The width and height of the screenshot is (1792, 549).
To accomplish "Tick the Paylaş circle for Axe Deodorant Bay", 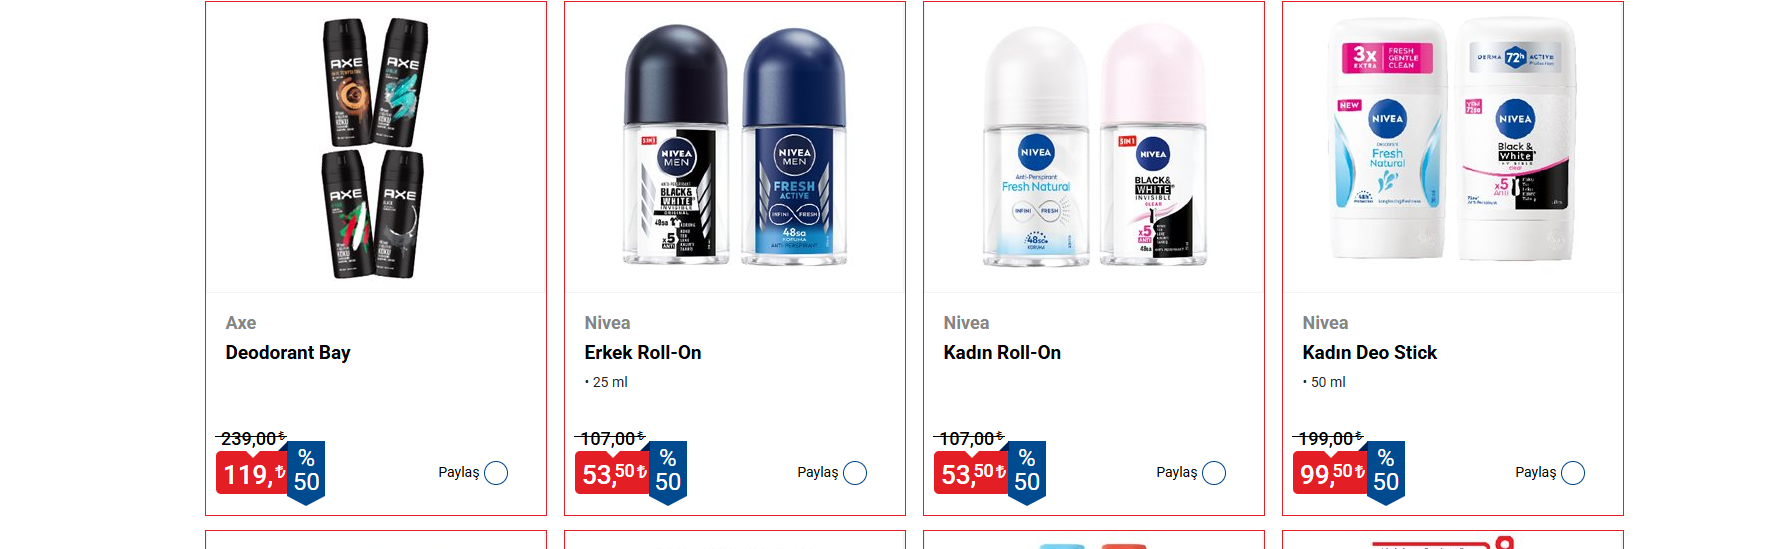I will pos(496,473).
